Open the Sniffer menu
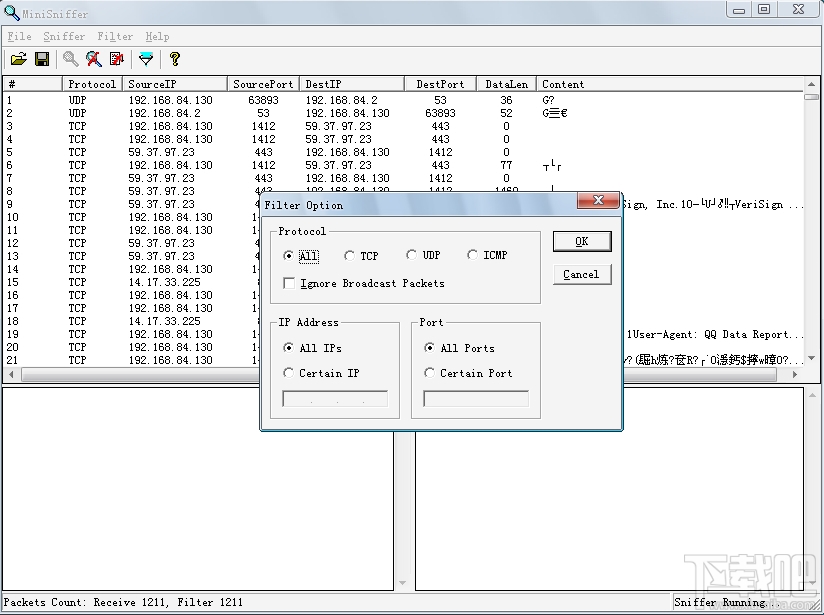Screen dimensions: 824x615 click(64, 36)
